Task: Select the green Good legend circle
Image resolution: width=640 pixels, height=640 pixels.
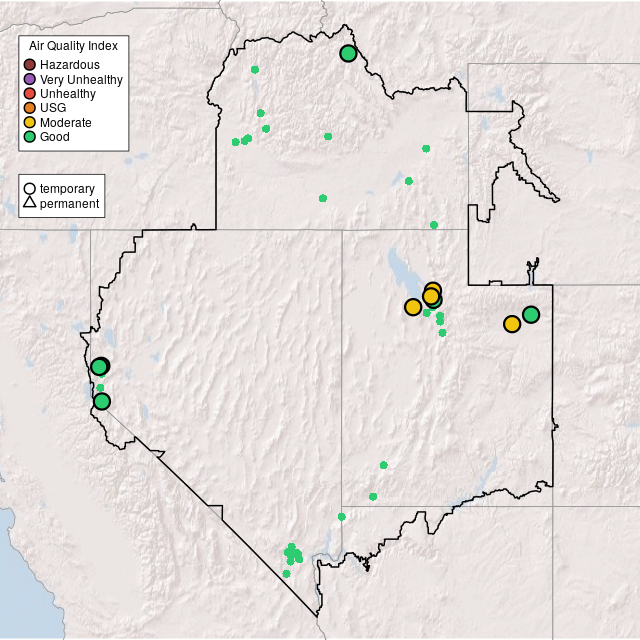Action: click(30, 137)
